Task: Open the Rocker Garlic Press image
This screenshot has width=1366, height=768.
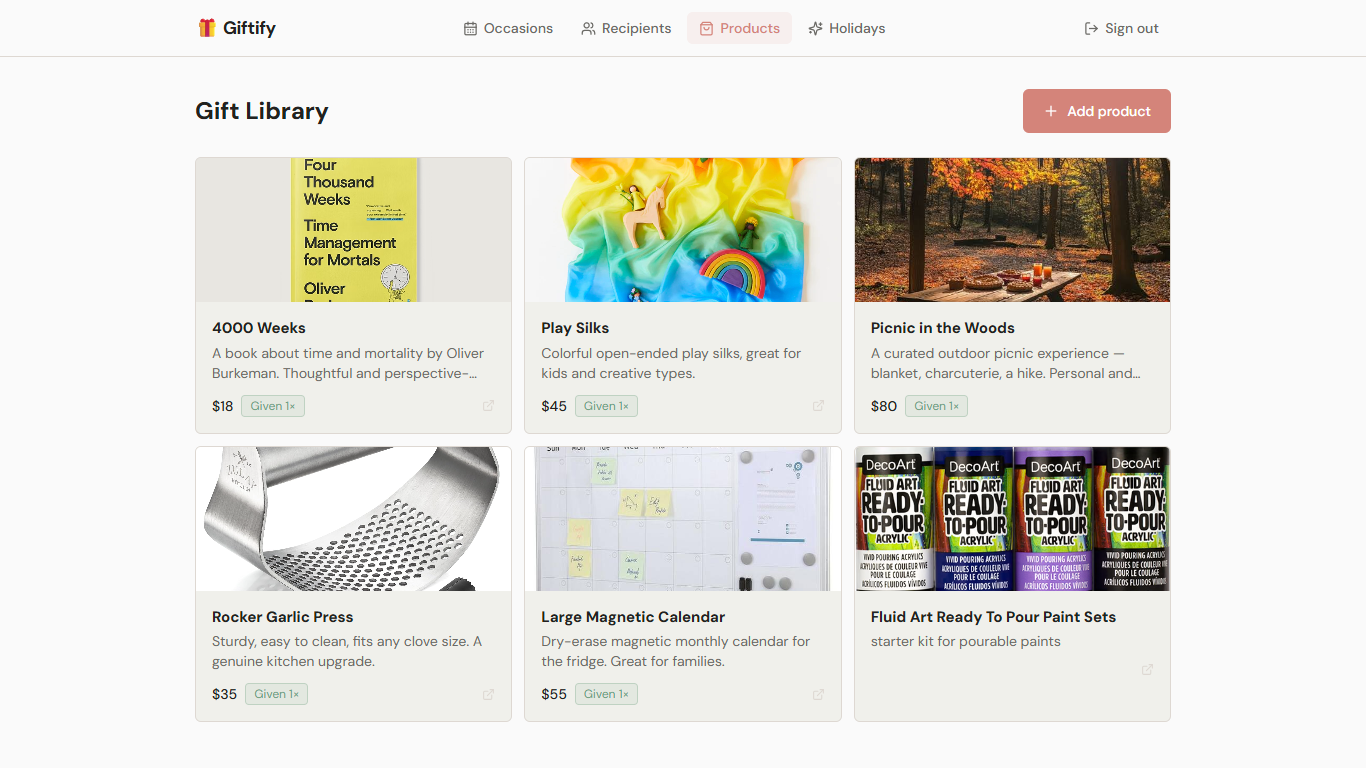Action: click(354, 519)
